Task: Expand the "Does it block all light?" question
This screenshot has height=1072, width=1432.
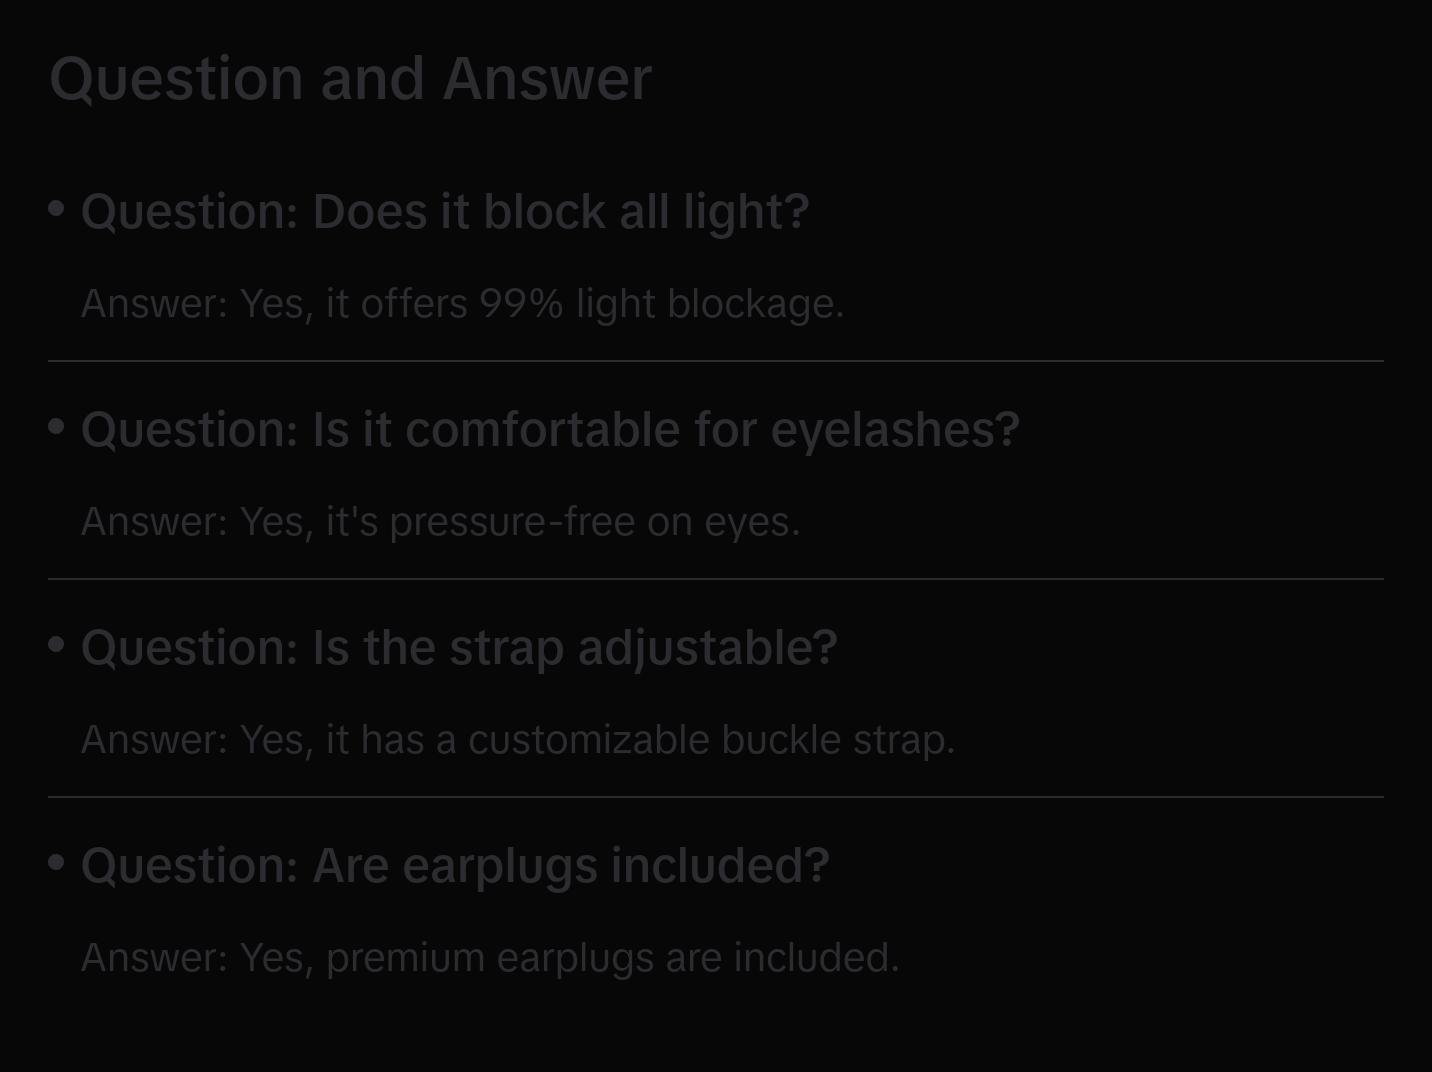Action: [x=445, y=212]
